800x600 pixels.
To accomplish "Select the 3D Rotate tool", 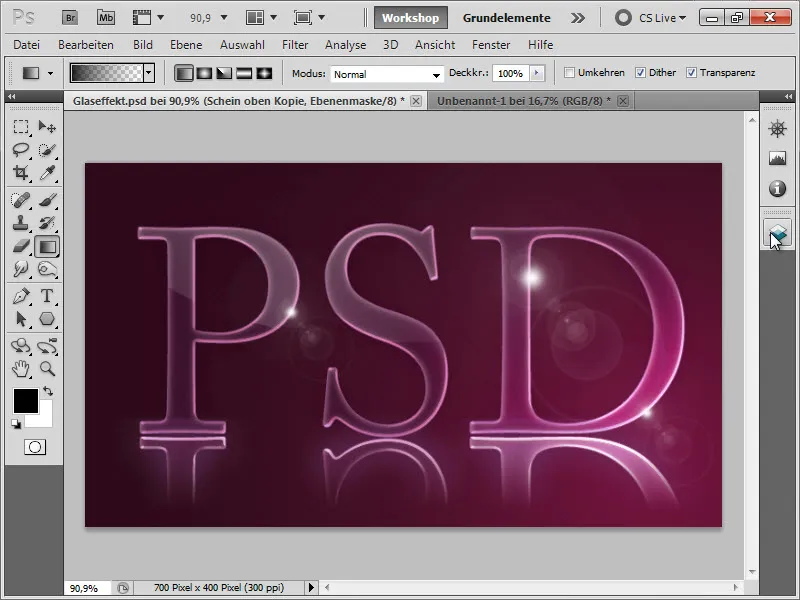I will pos(21,346).
